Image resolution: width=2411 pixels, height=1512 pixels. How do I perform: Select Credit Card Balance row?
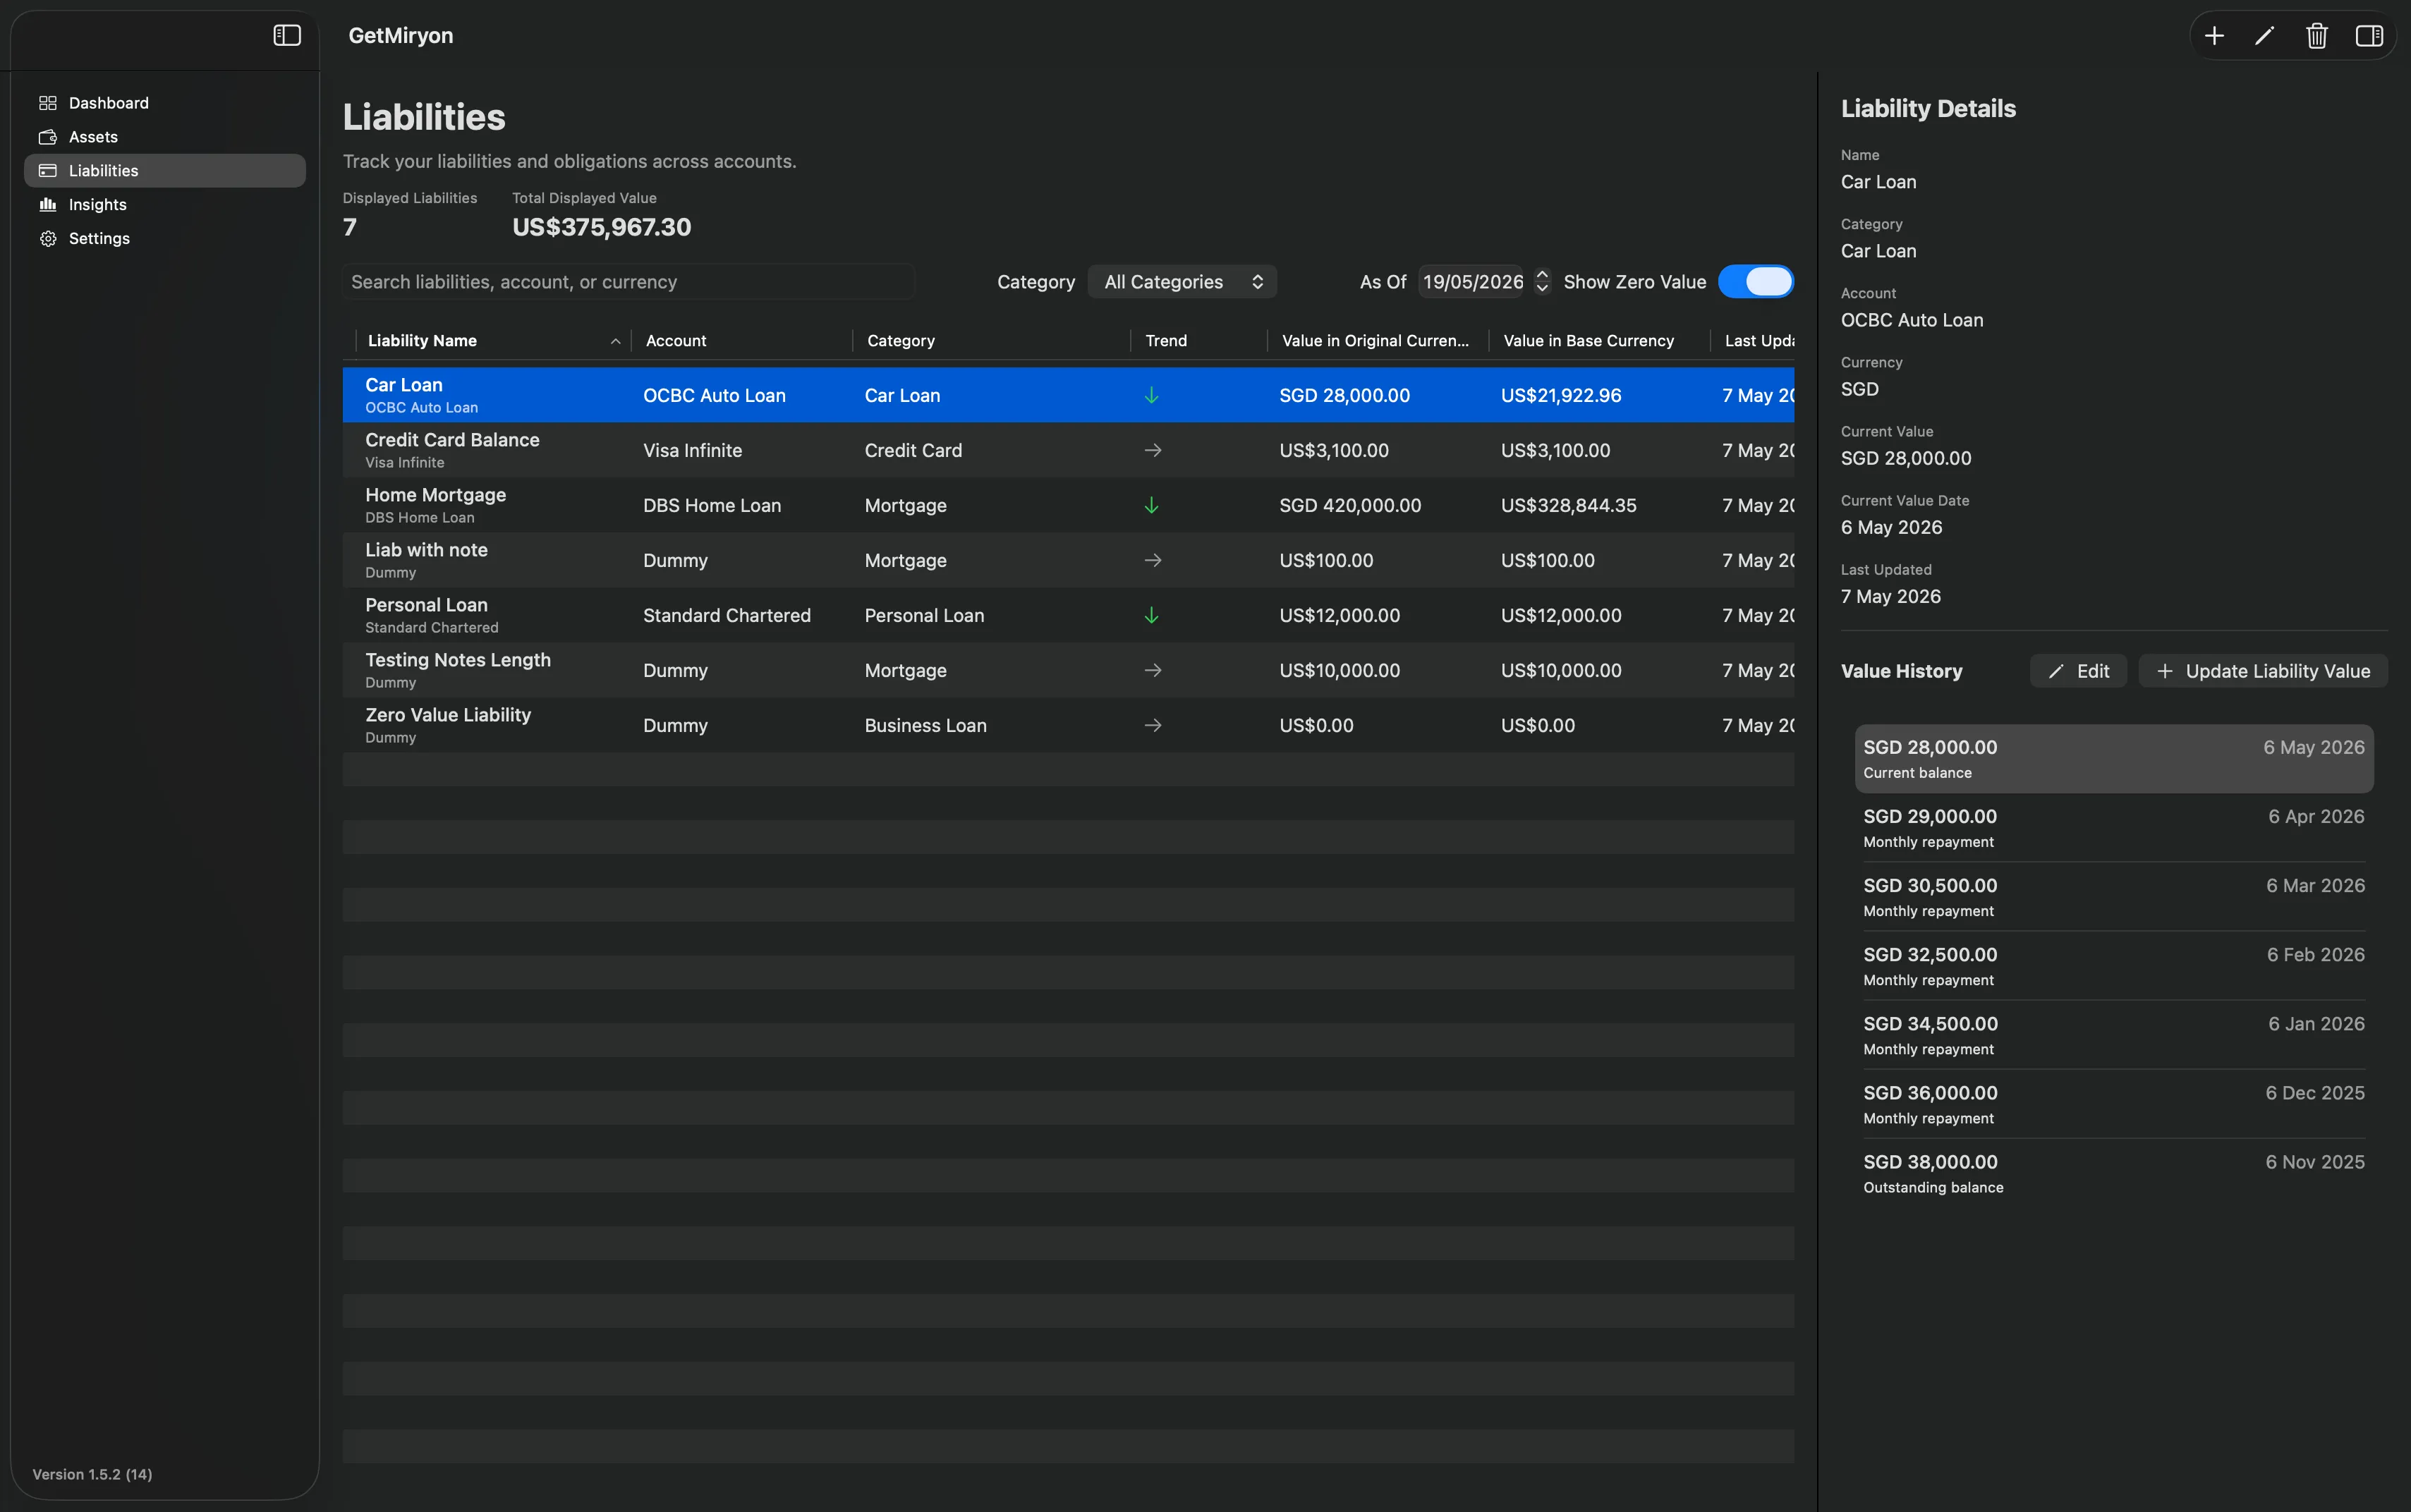click(x=1068, y=451)
